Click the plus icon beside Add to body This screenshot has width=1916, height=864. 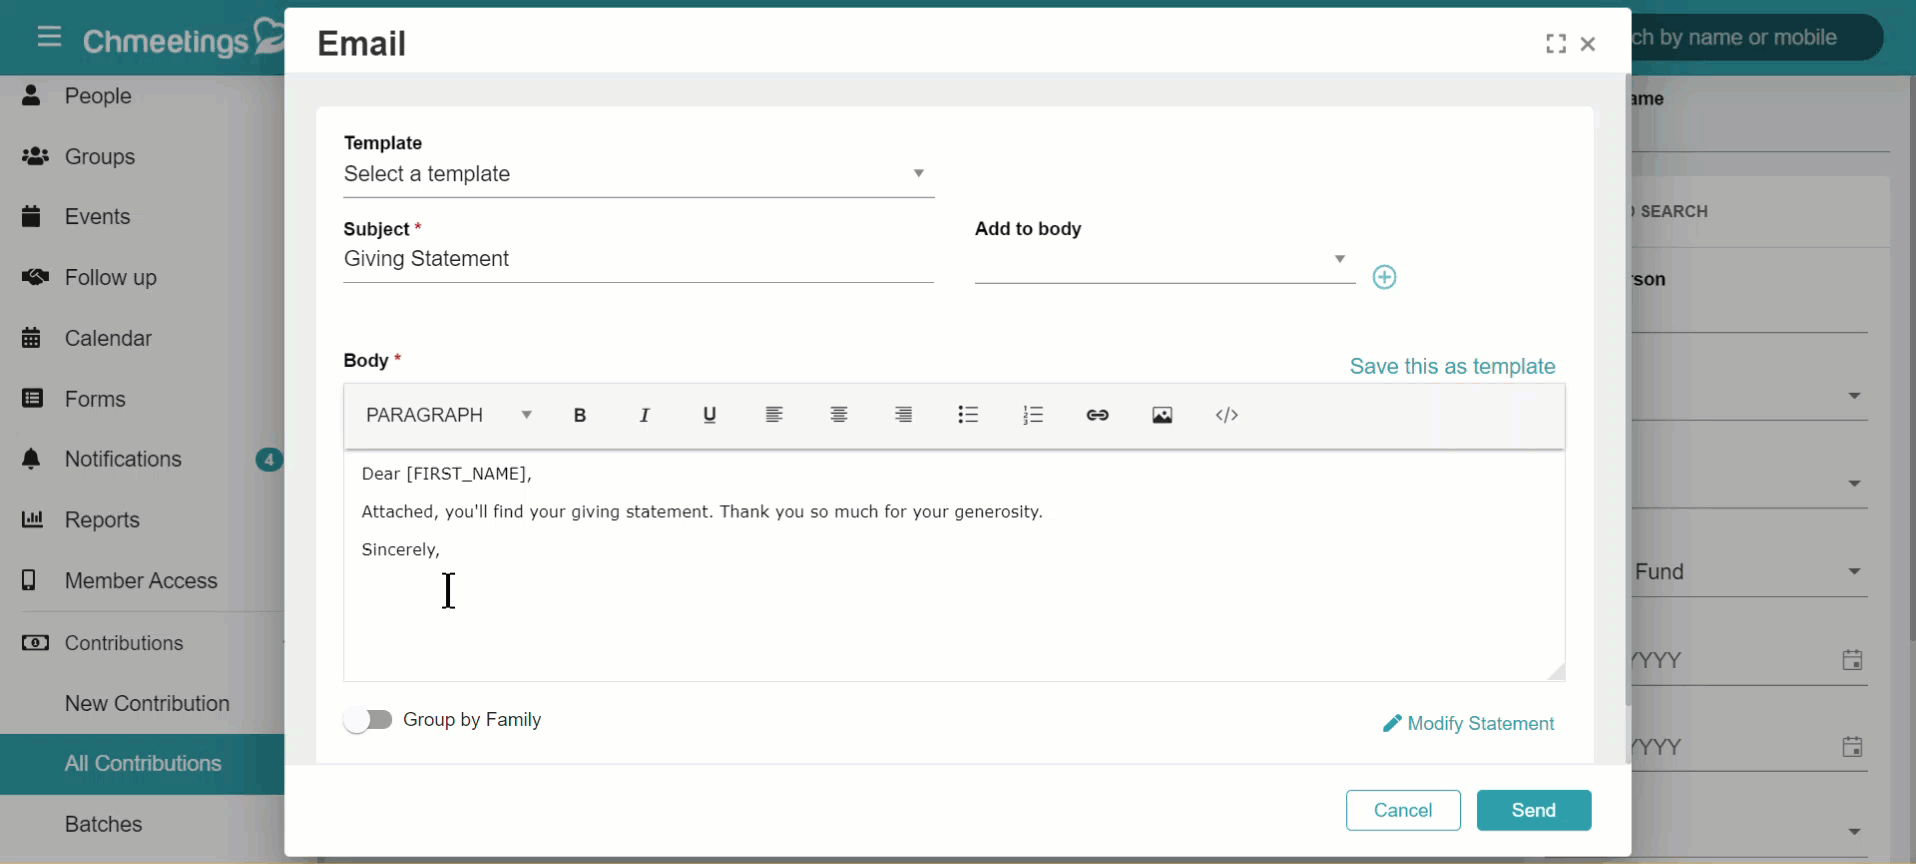click(x=1384, y=277)
